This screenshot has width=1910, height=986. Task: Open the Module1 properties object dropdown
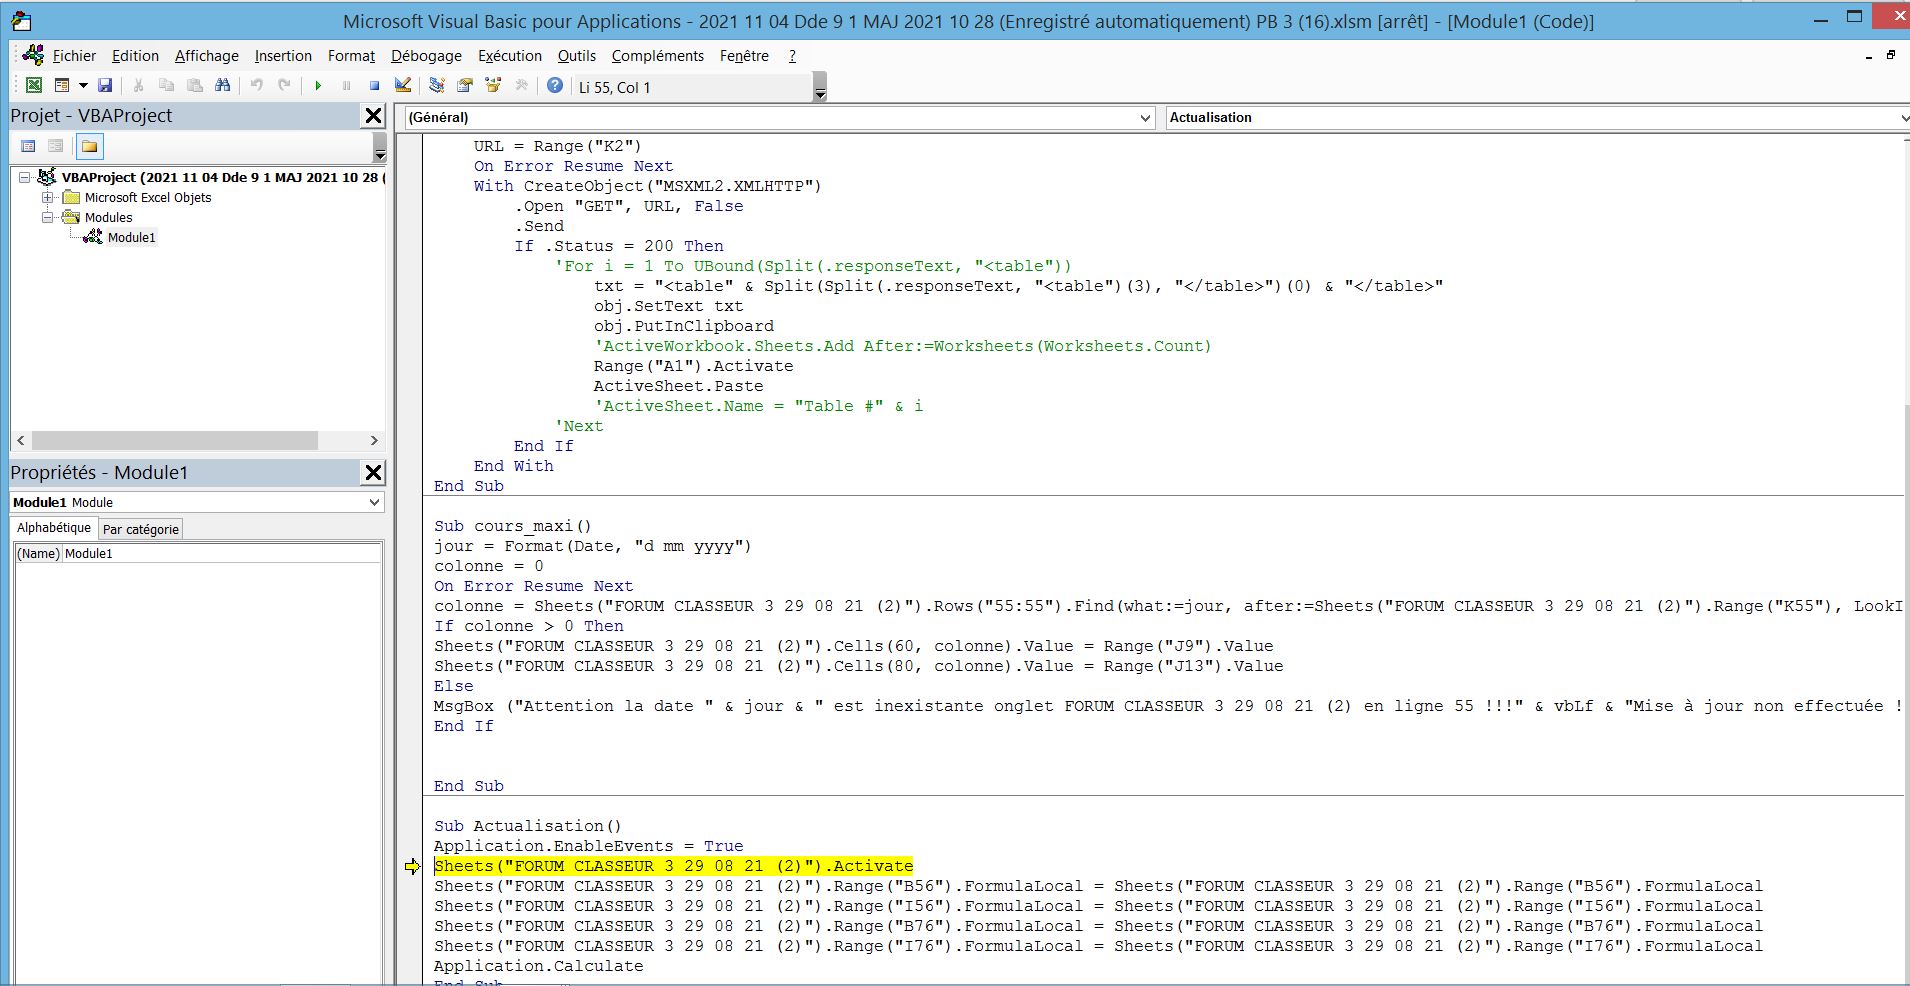(374, 502)
